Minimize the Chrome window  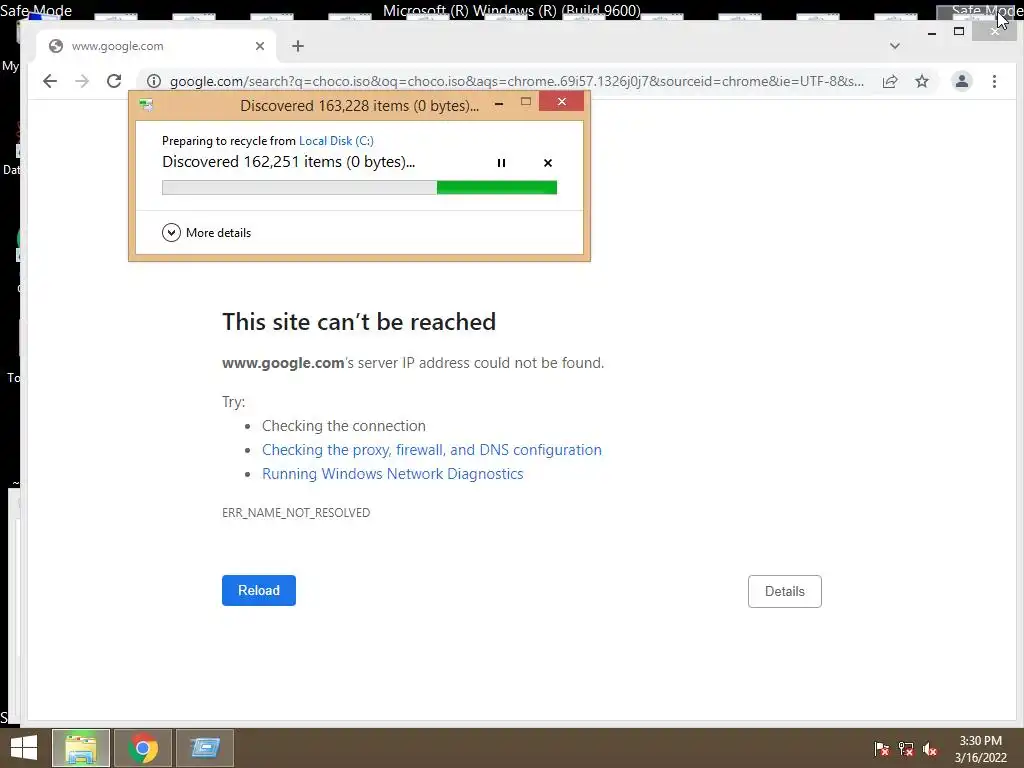(x=932, y=32)
